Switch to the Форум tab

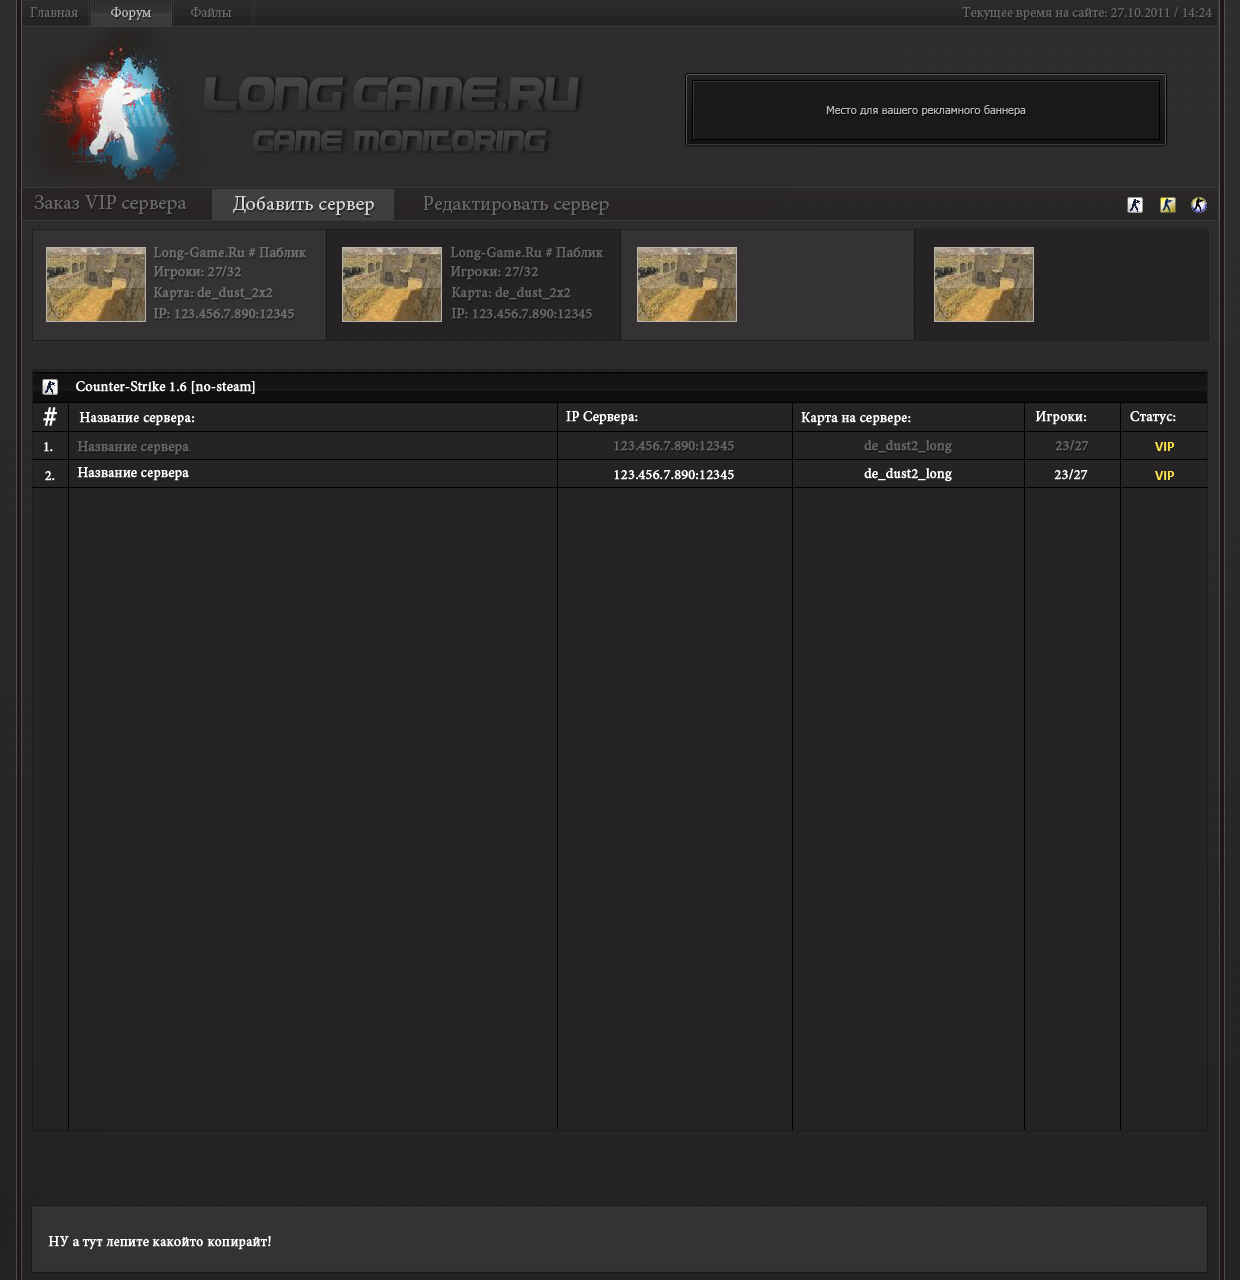(x=131, y=13)
